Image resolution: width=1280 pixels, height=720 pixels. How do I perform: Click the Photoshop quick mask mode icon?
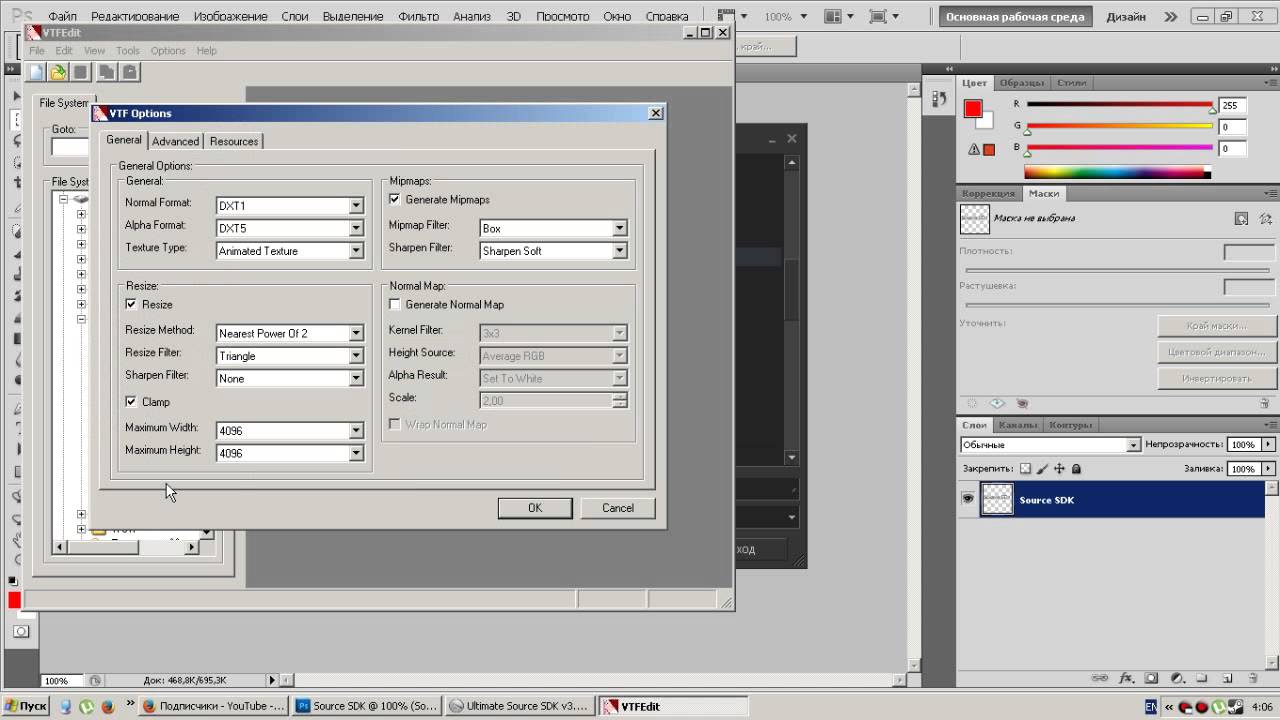(21, 631)
